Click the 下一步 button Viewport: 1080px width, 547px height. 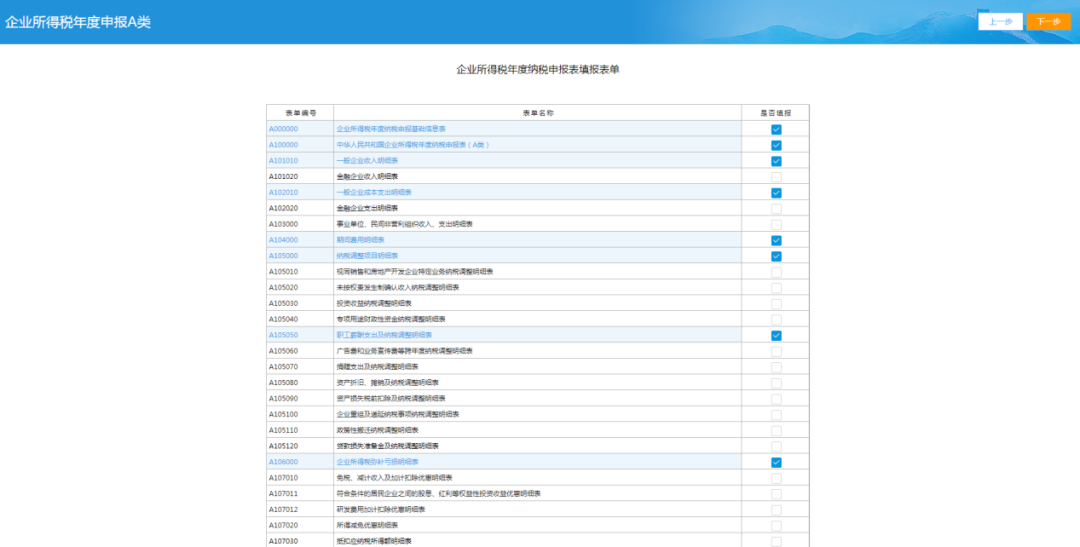(x=1048, y=21)
